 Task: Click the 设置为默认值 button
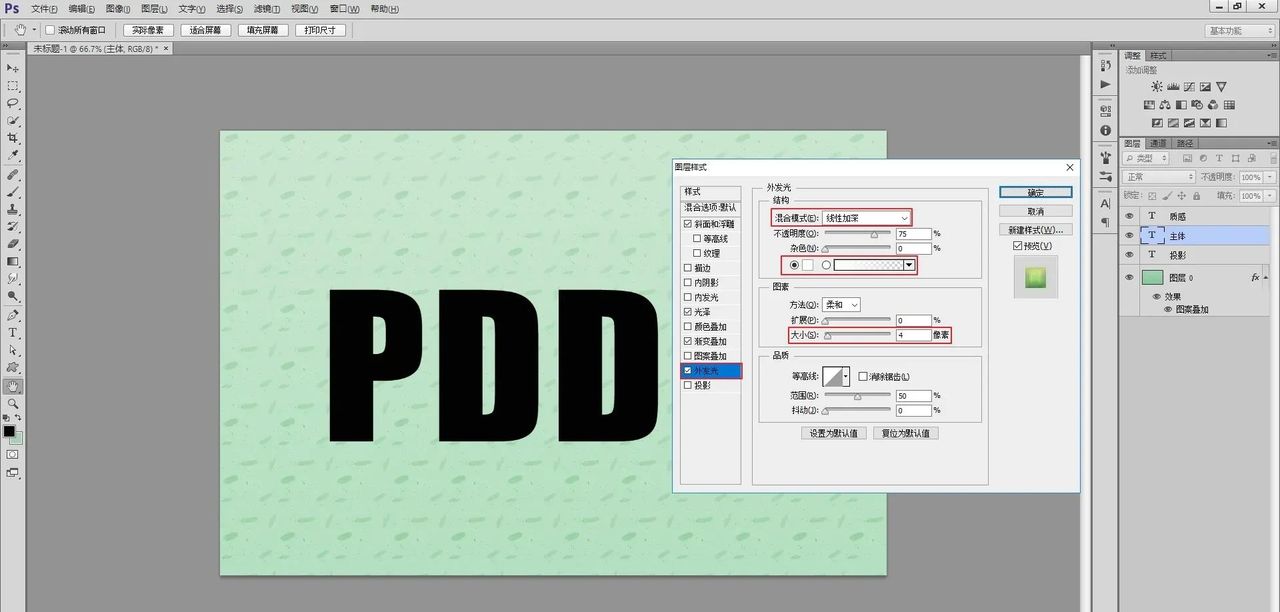coord(833,433)
